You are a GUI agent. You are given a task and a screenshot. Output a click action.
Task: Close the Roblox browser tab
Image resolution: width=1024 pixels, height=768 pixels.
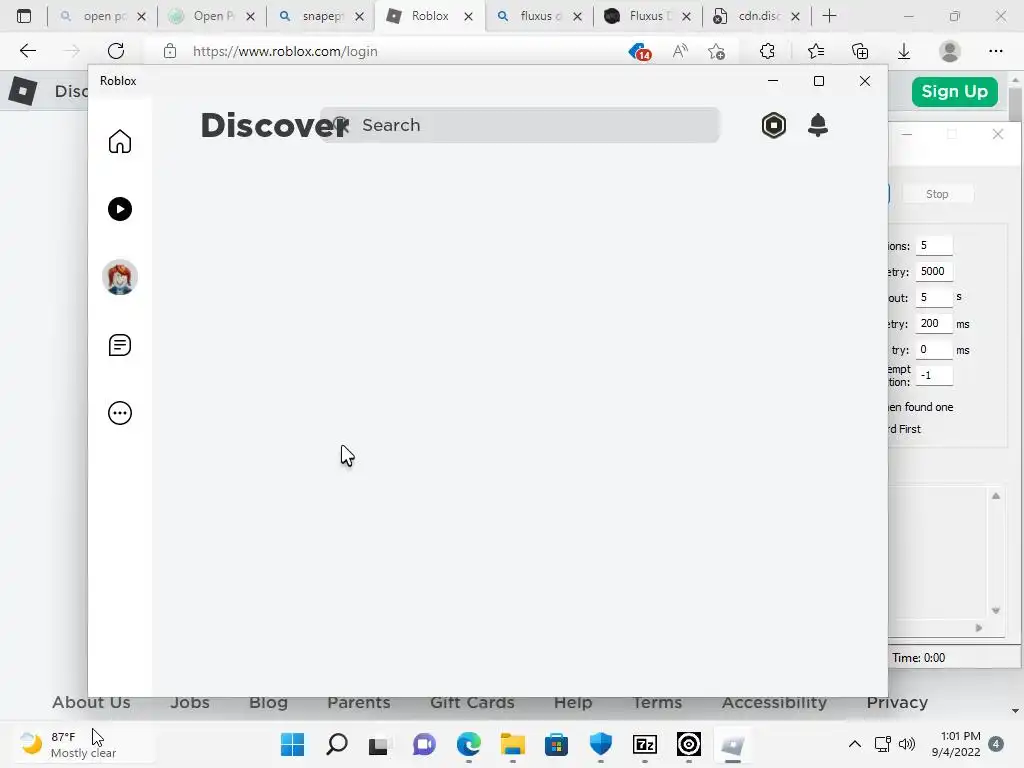click(x=468, y=17)
